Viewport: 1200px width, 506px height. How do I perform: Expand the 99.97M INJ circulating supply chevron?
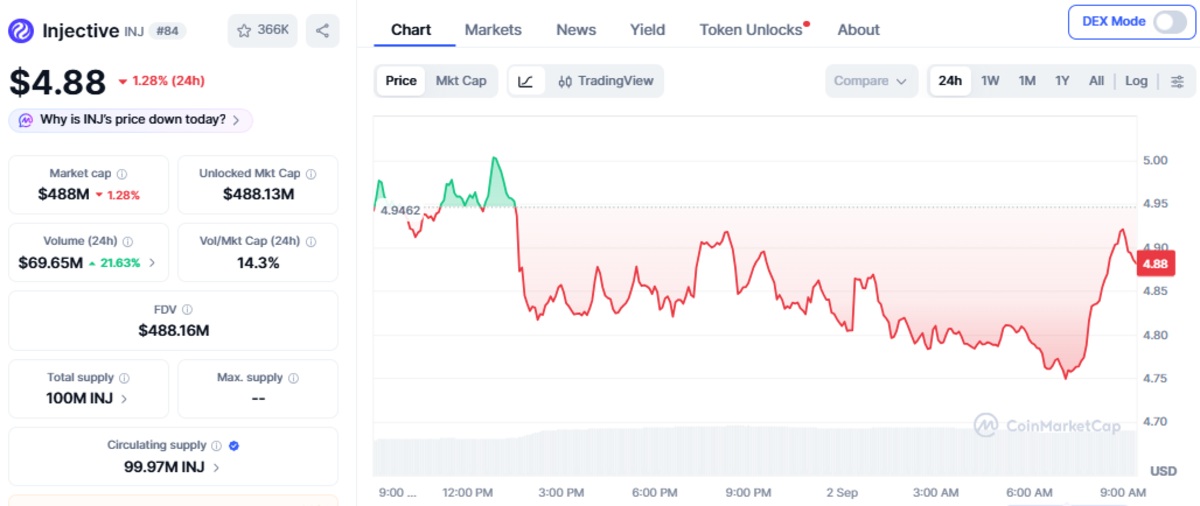pyautogui.click(x=216, y=467)
